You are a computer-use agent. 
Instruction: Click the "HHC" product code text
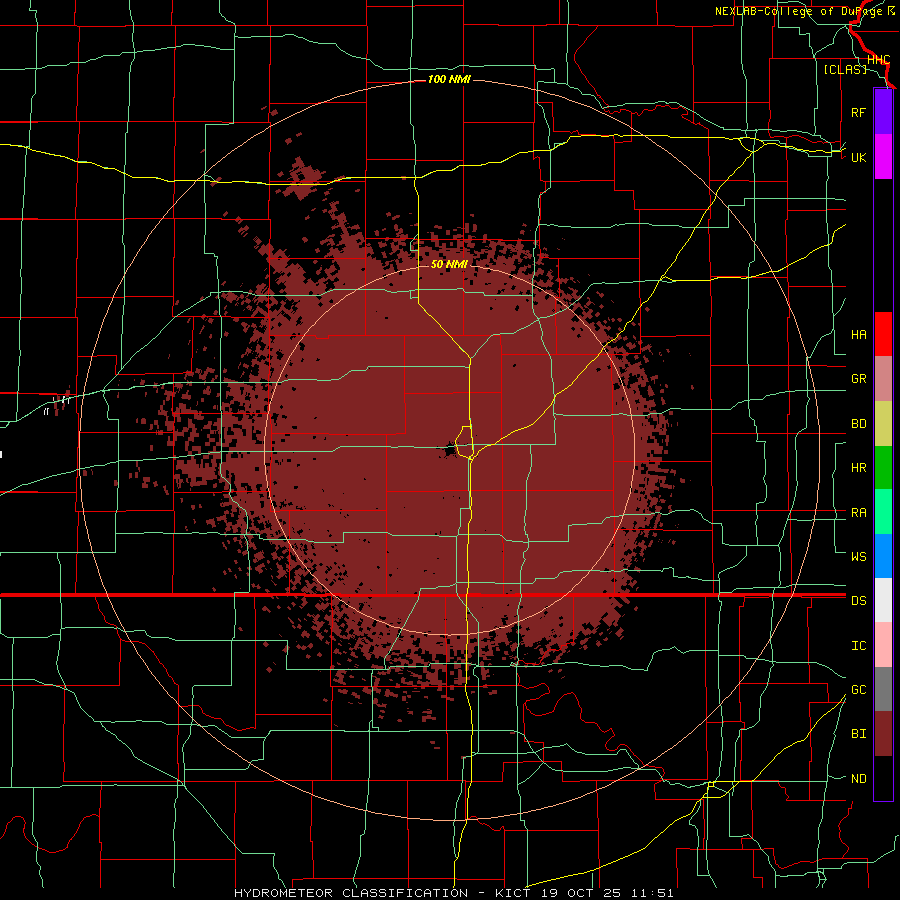click(x=878, y=60)
